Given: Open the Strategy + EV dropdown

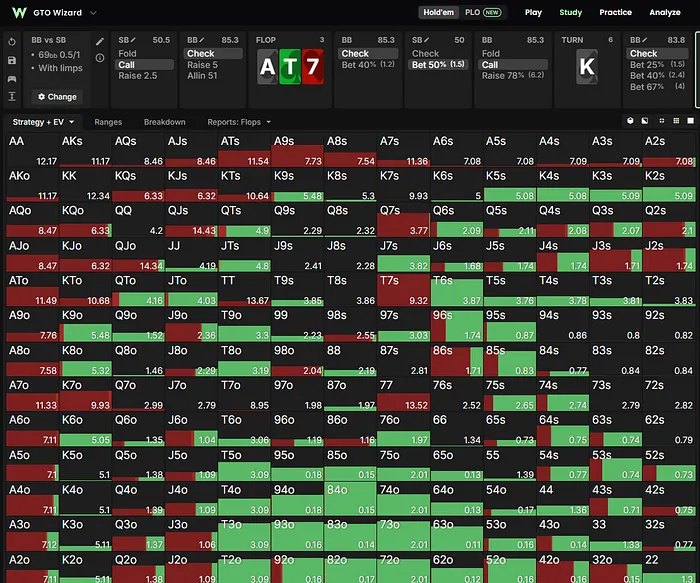Looking at the screenshot, I should (43, 122).
